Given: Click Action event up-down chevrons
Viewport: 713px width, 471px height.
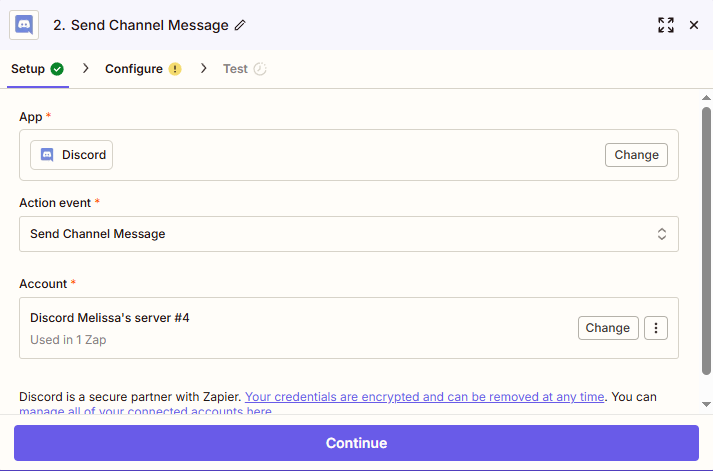Looking at the screenshot, I should [662, 234].
